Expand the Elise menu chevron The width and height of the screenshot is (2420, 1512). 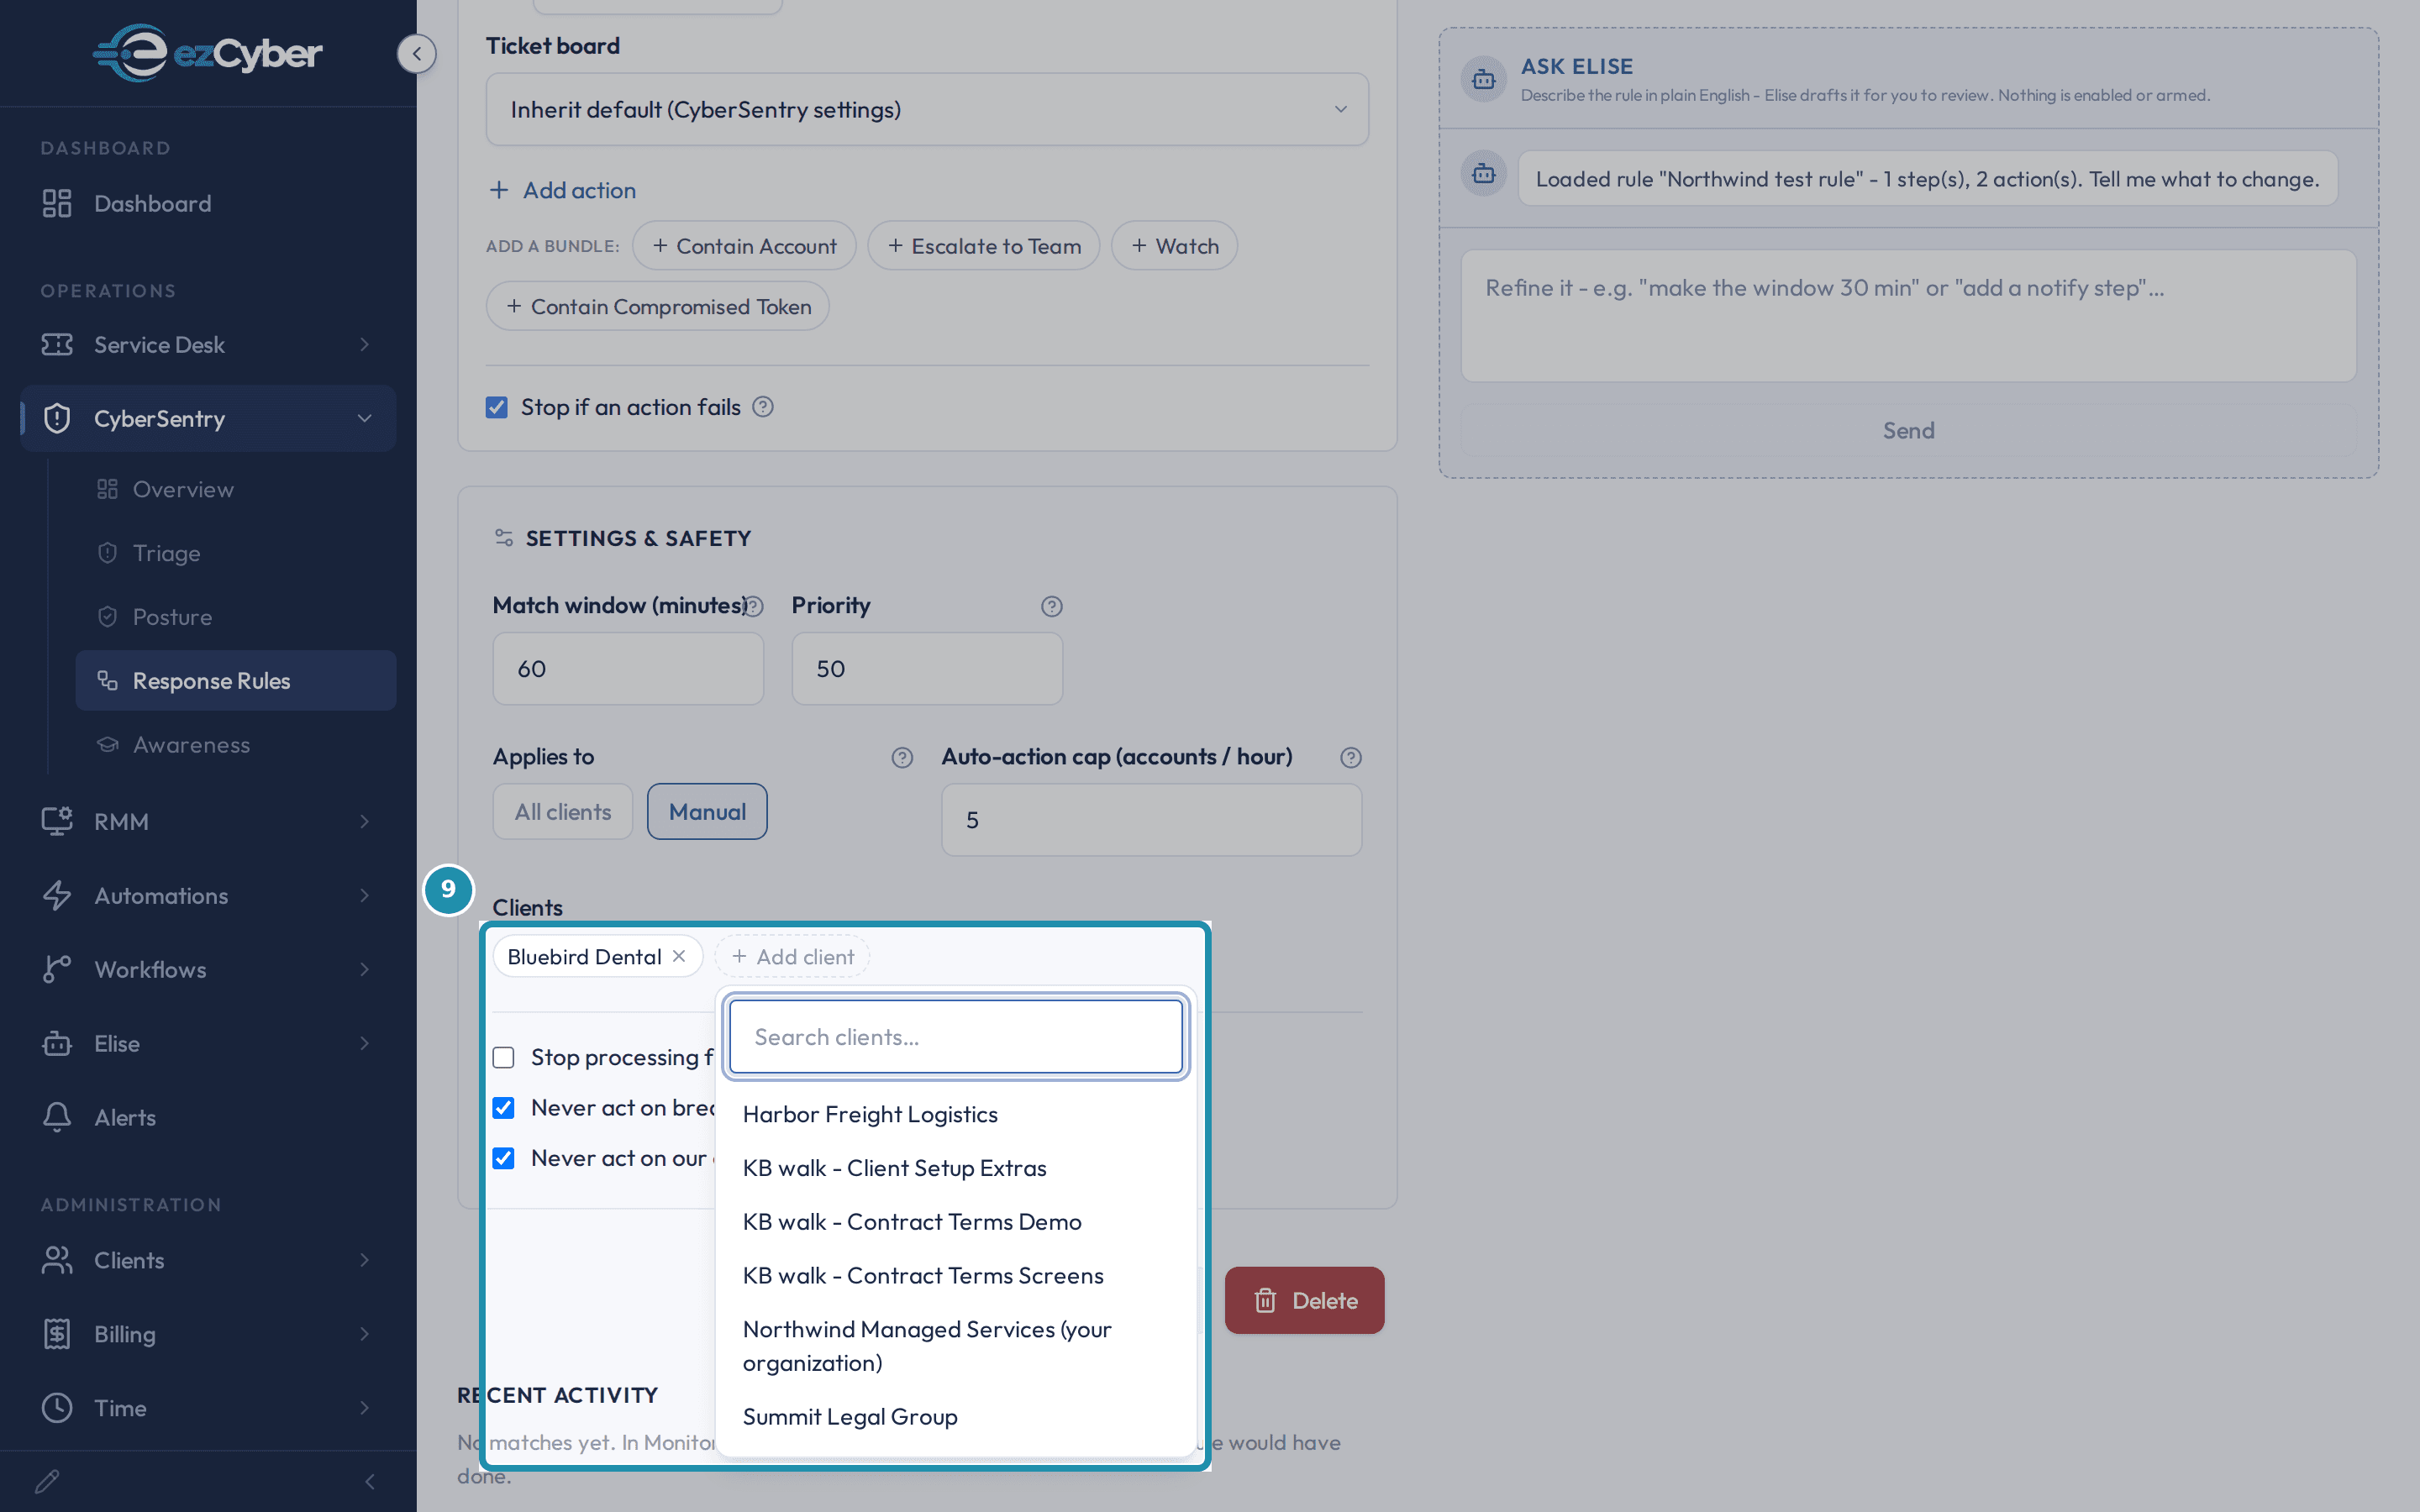coord(365,1043)
